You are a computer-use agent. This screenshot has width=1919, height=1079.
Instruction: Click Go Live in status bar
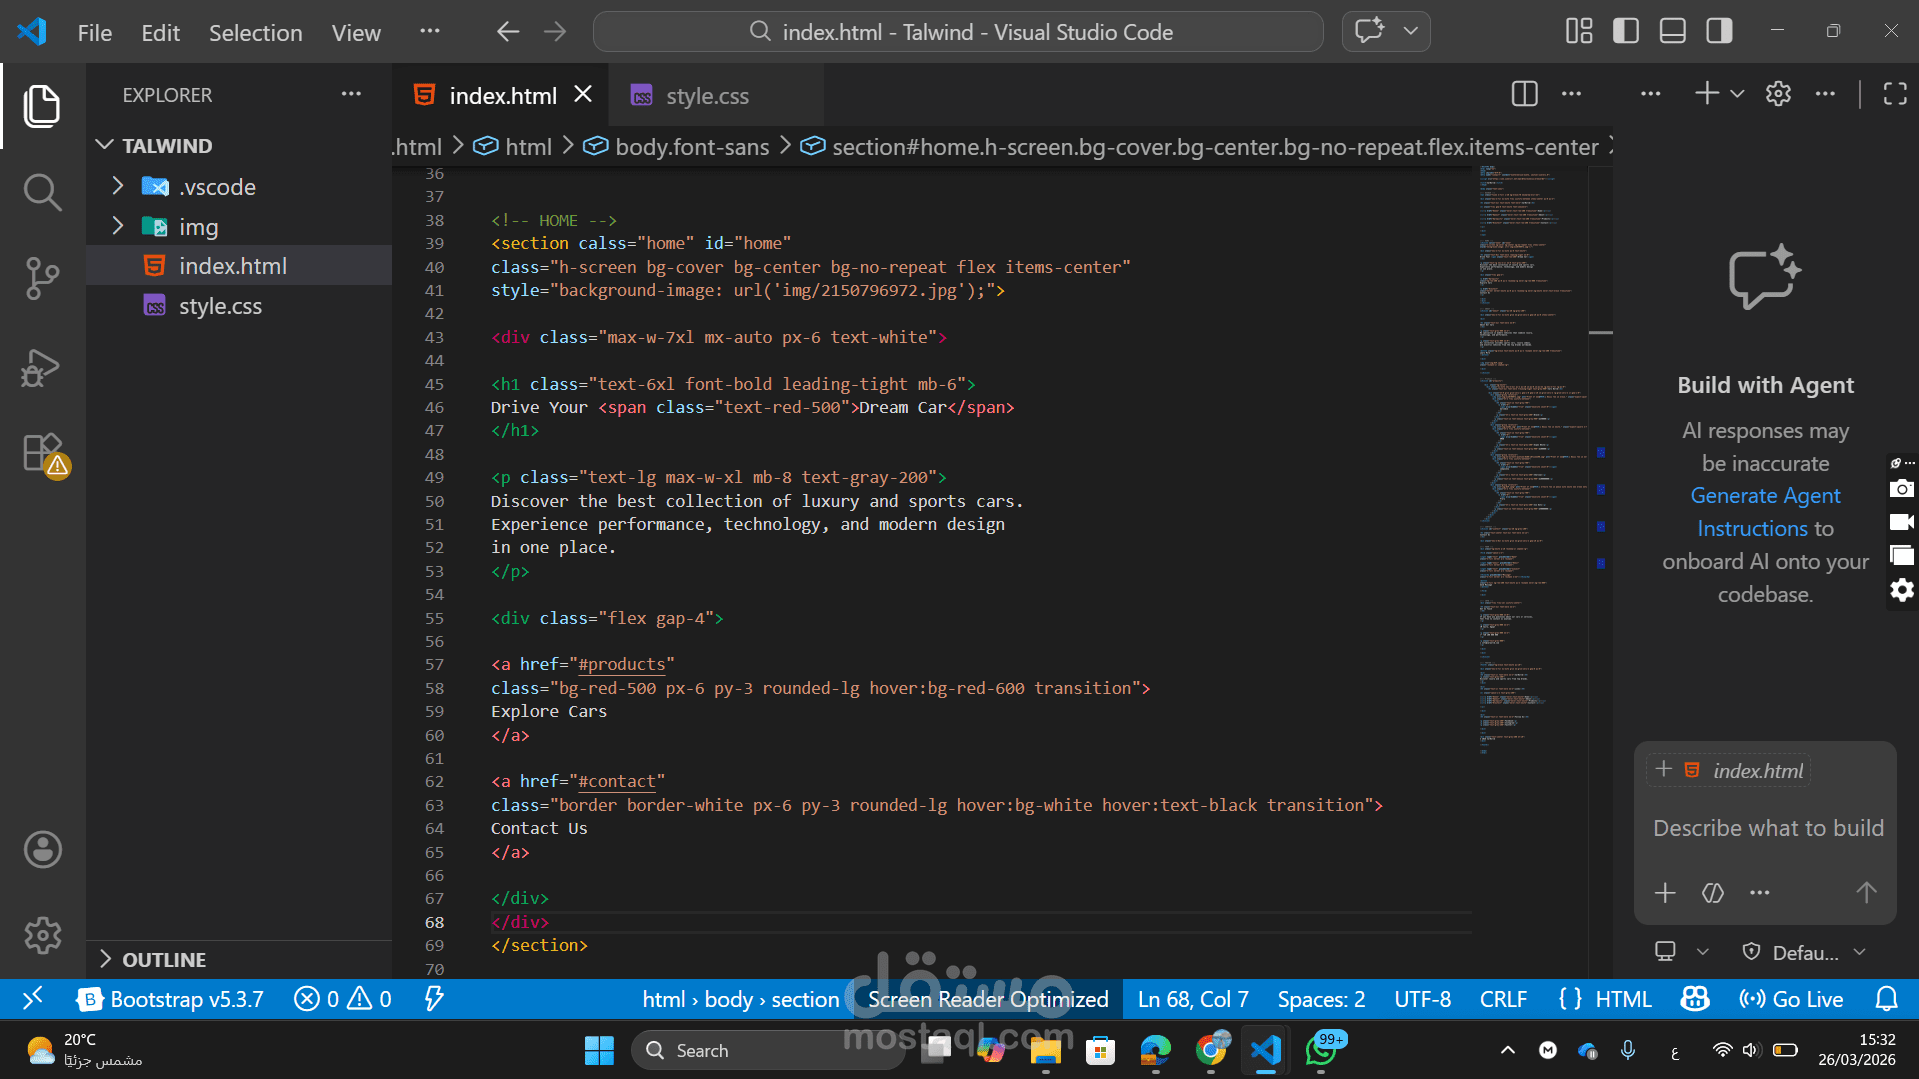1791,999
